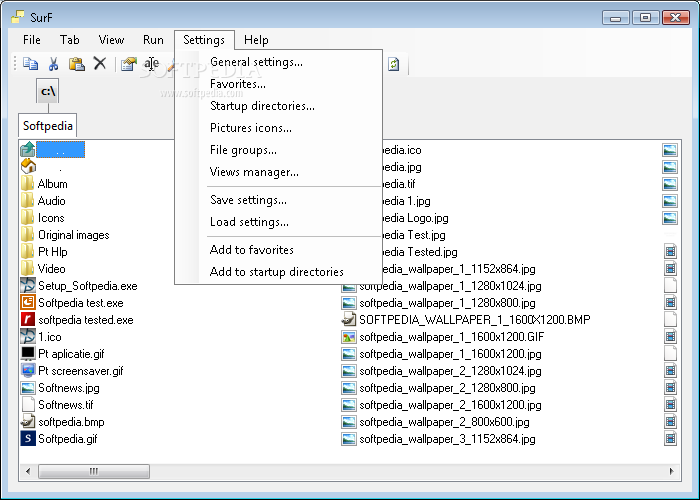Click the softpedia.bmp paint icon

coord(28,421)
